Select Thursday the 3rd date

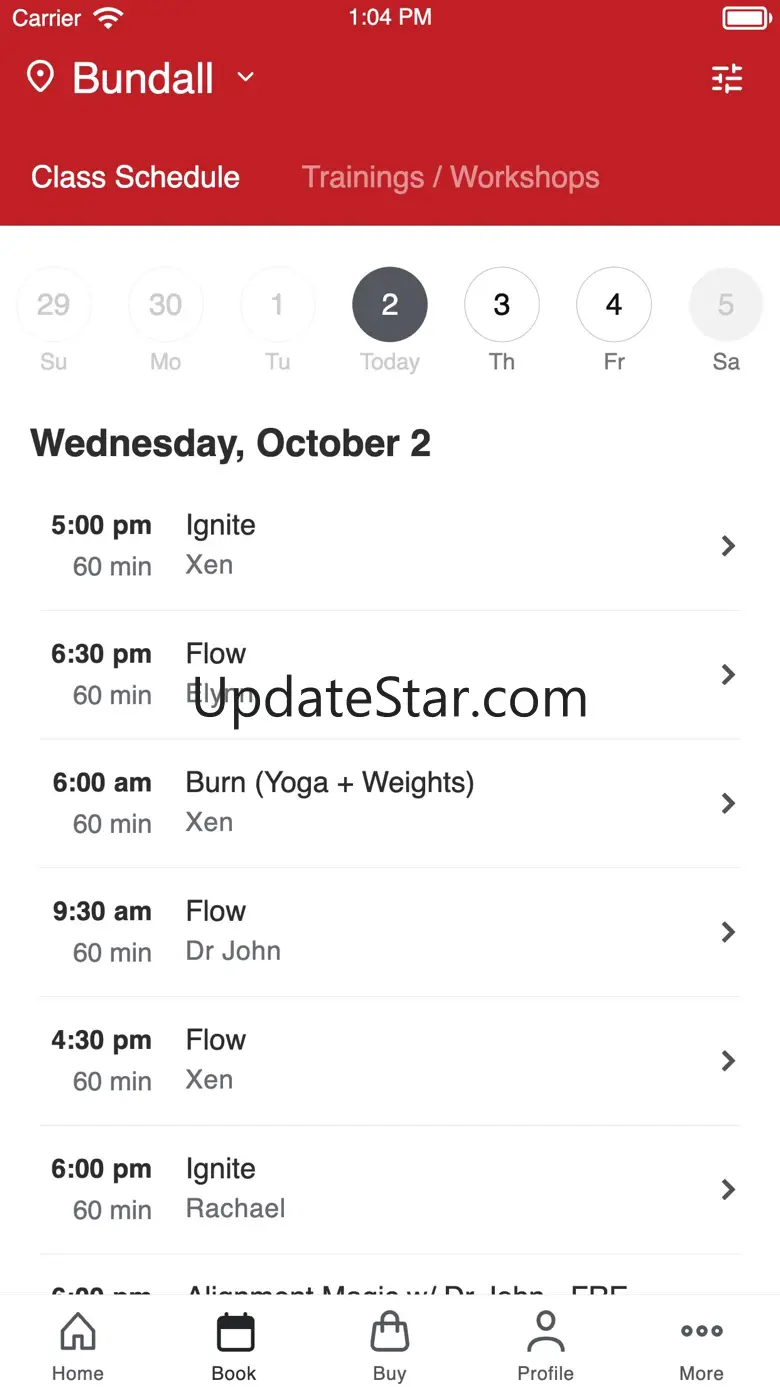tap(502, 305)
